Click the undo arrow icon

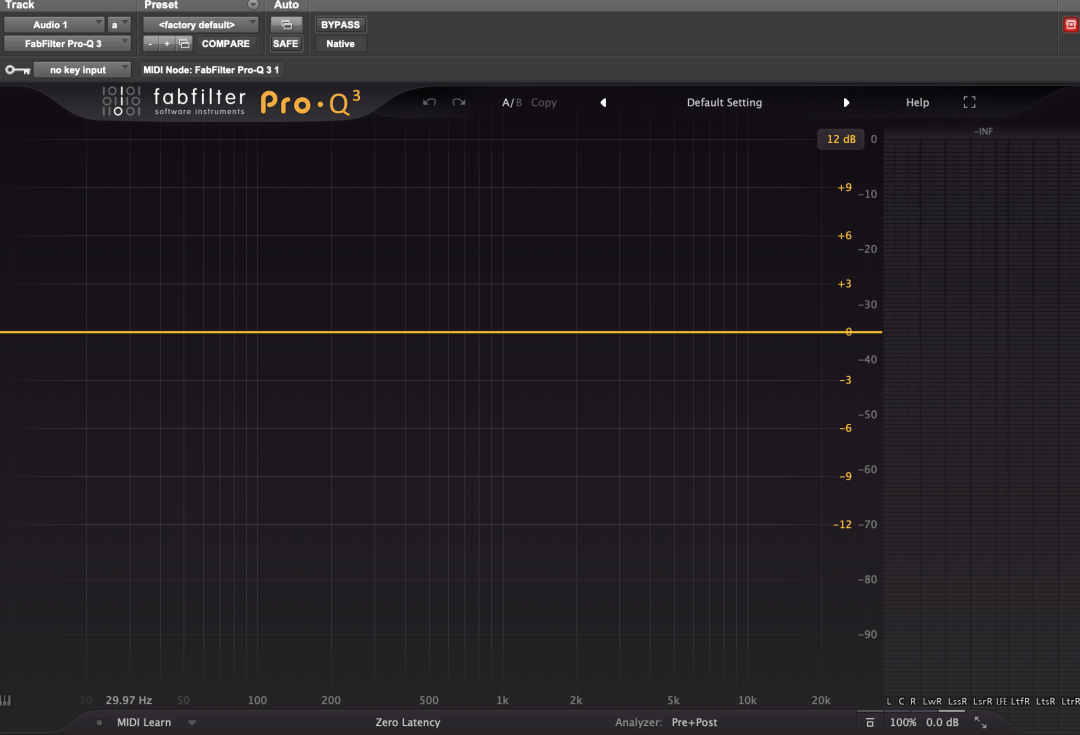pos(429,102)
